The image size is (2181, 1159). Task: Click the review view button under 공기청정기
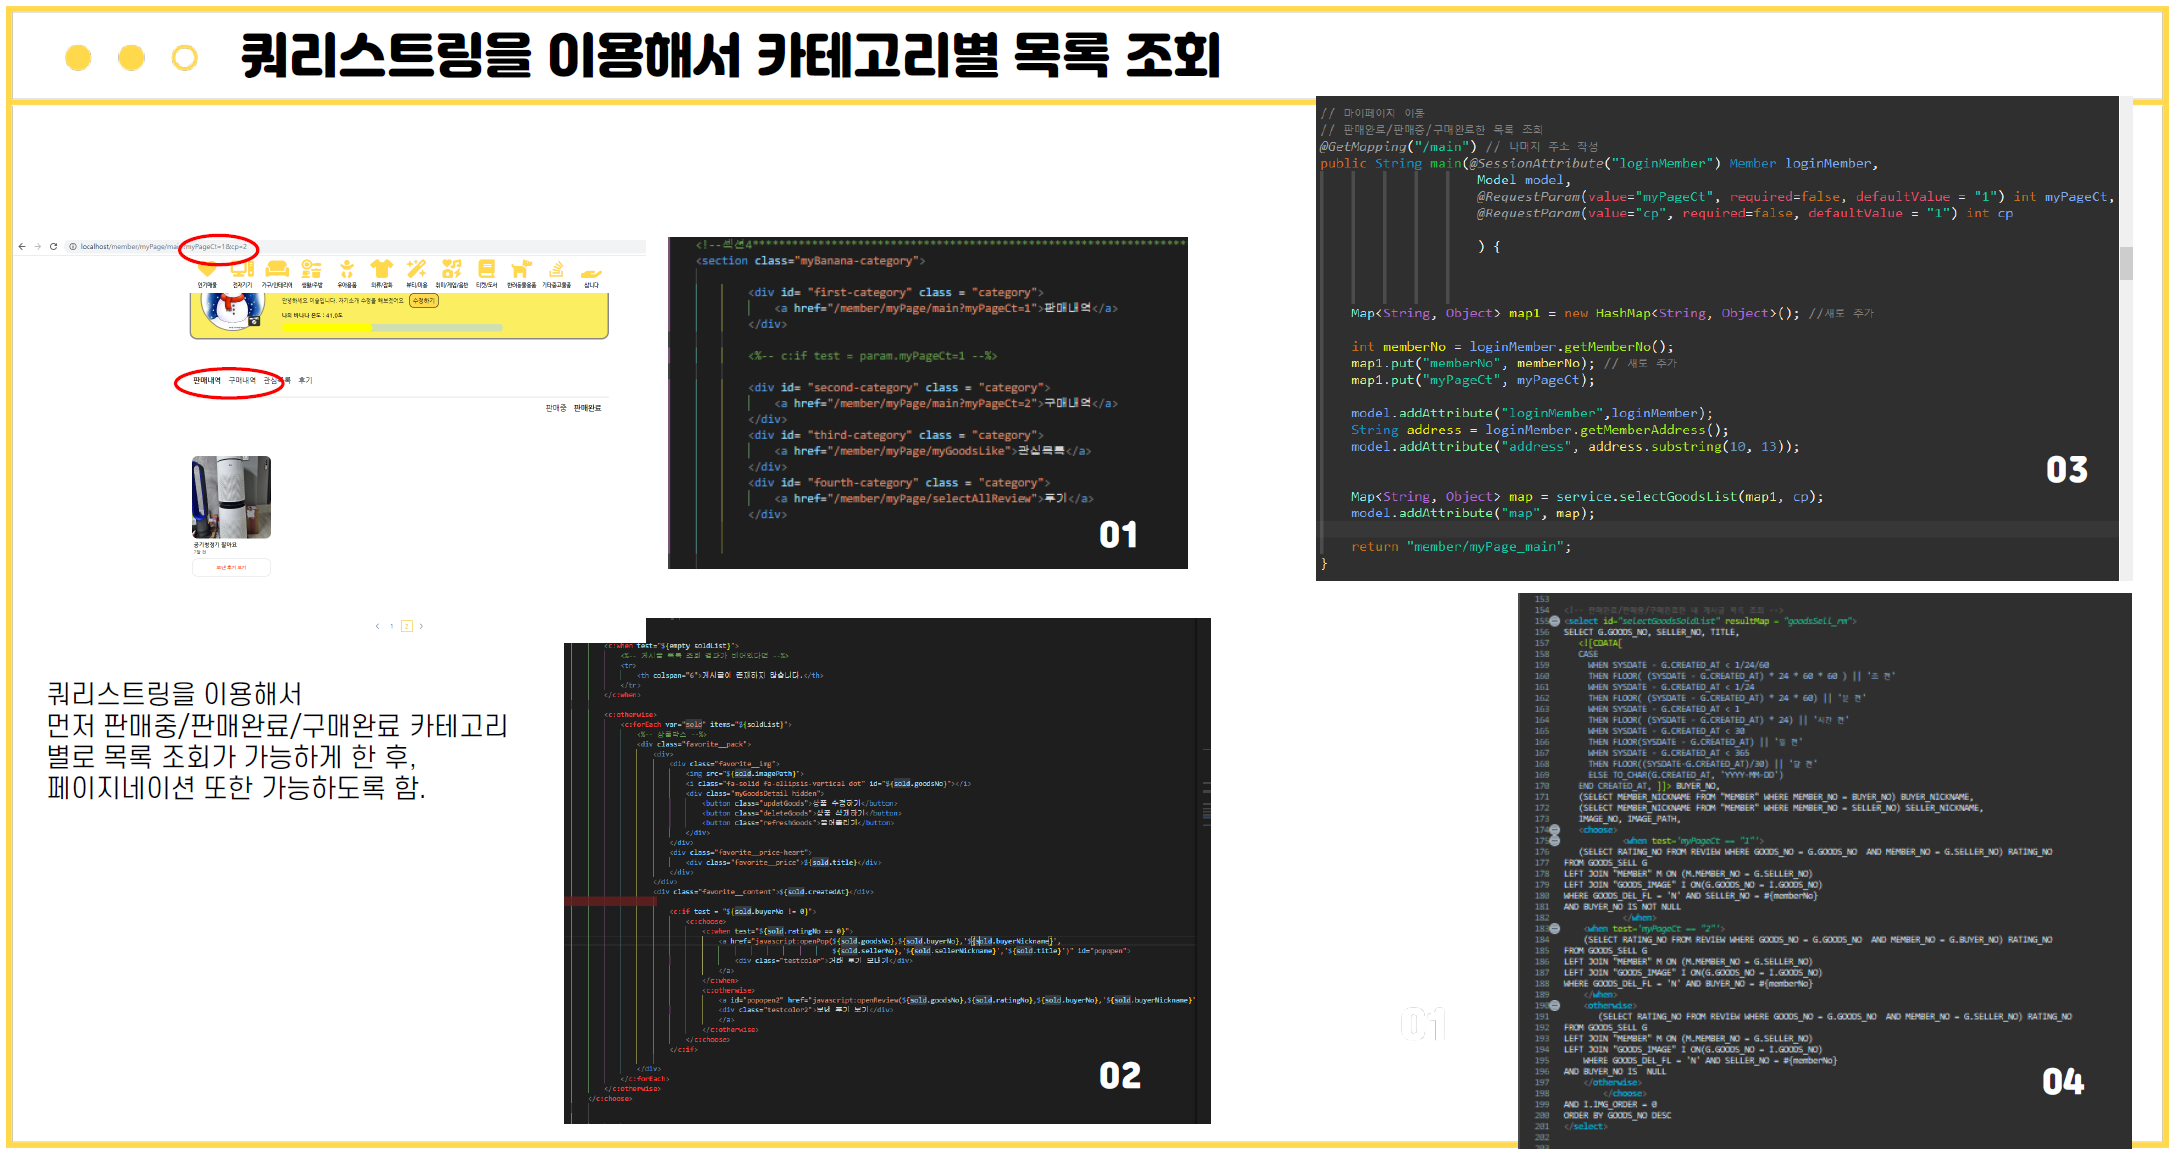231,567
